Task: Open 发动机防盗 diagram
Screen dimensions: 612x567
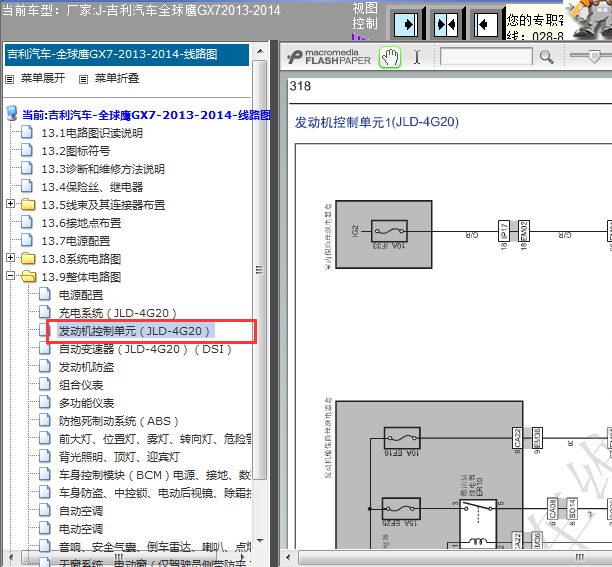Action: coord(86,367)
